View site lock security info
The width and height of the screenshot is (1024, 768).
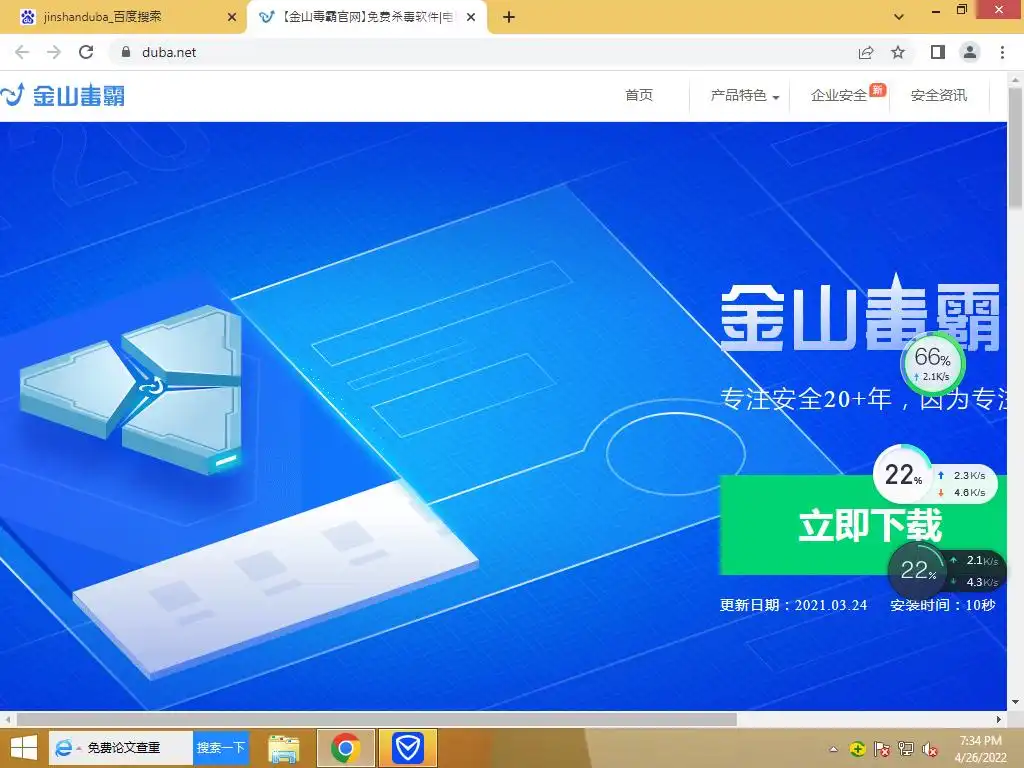[126, 52]
